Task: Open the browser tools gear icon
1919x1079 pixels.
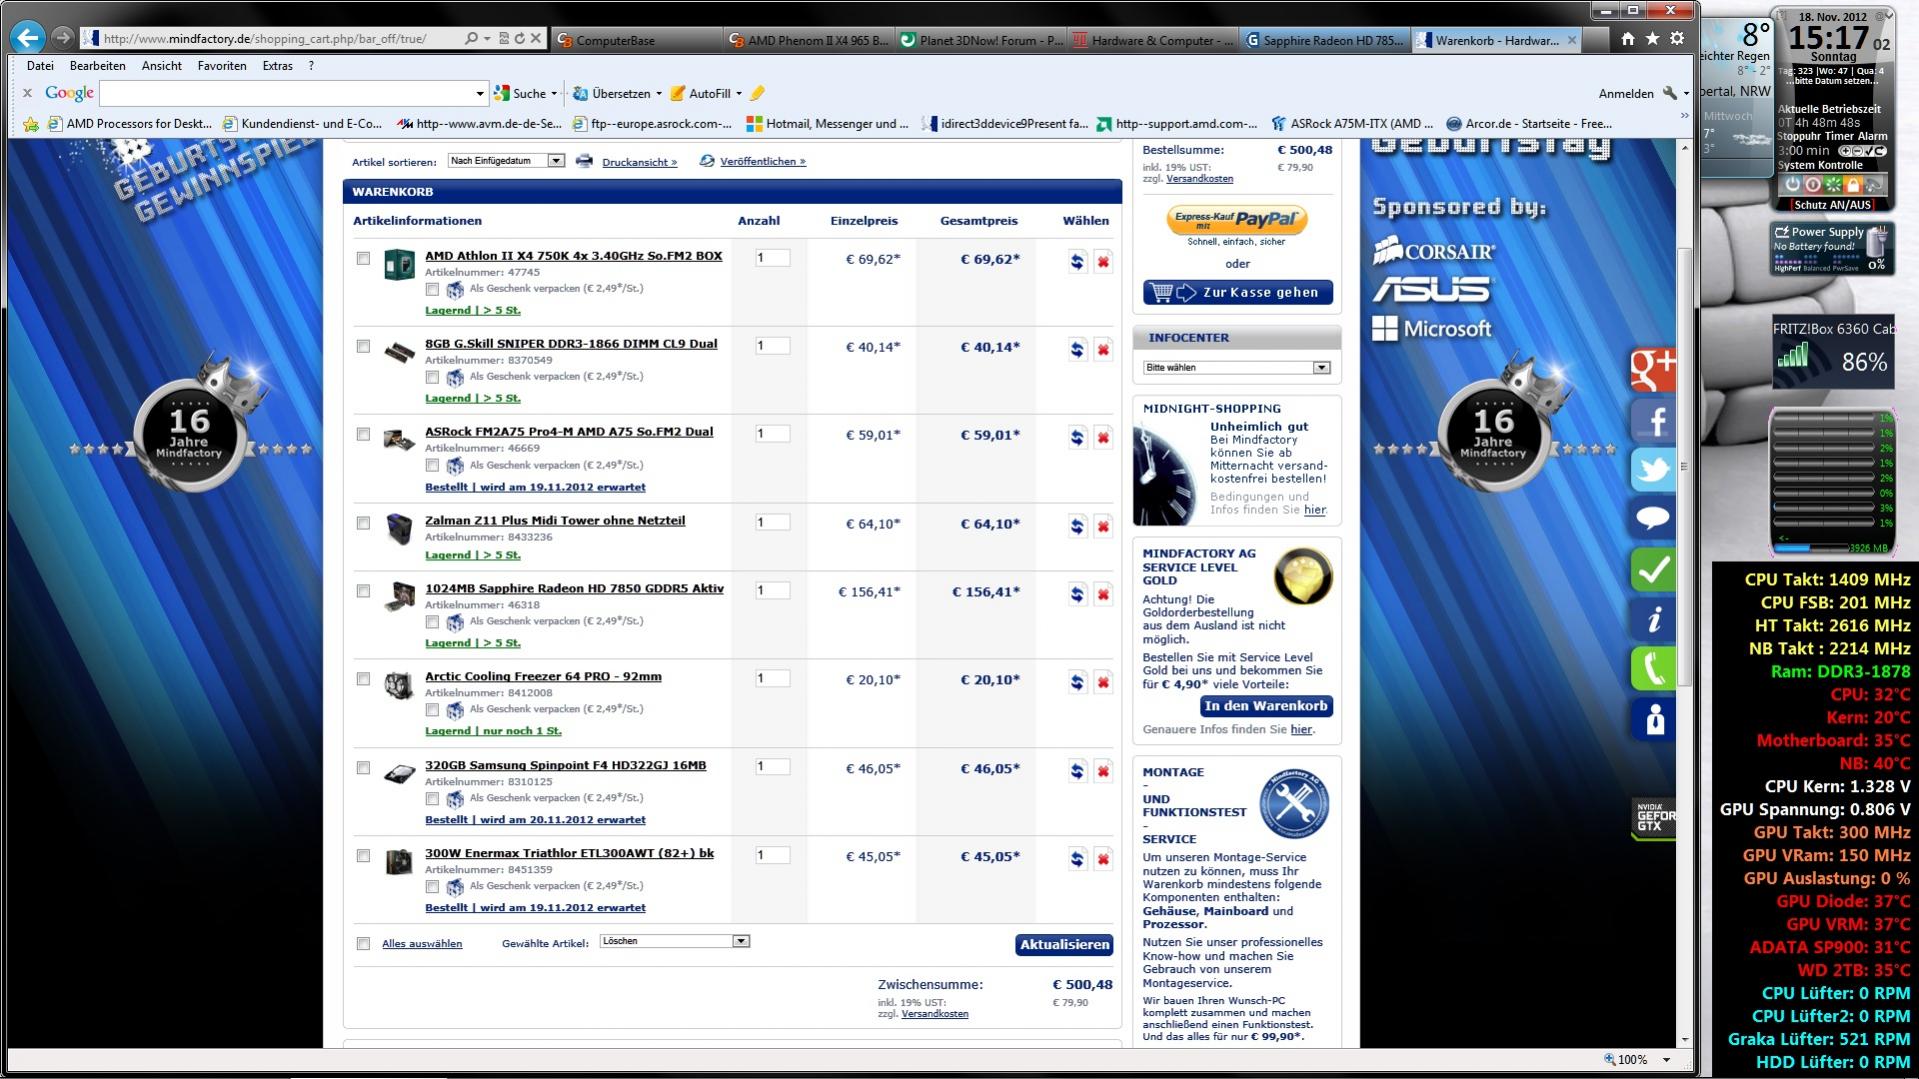Action: (x=1677, y=39)
